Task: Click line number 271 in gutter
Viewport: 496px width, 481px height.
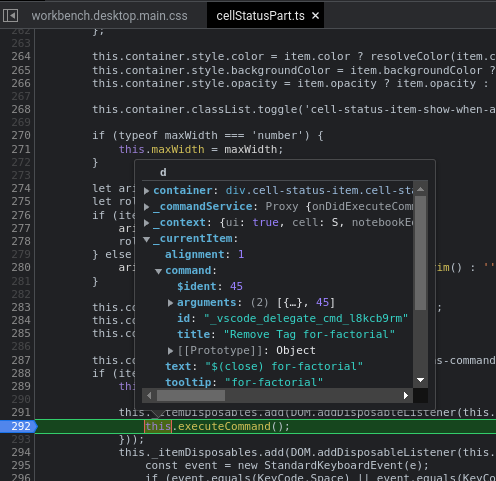Action: point(21,149)
